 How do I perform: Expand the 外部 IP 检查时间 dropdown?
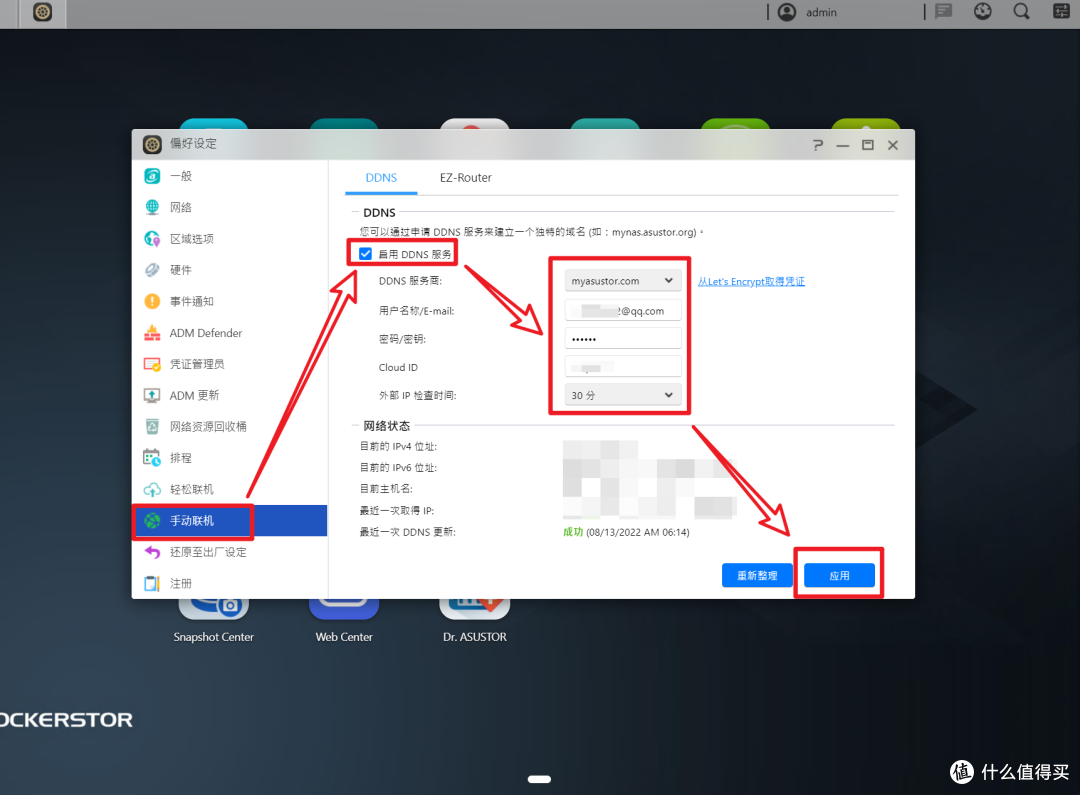coord(620,395)
